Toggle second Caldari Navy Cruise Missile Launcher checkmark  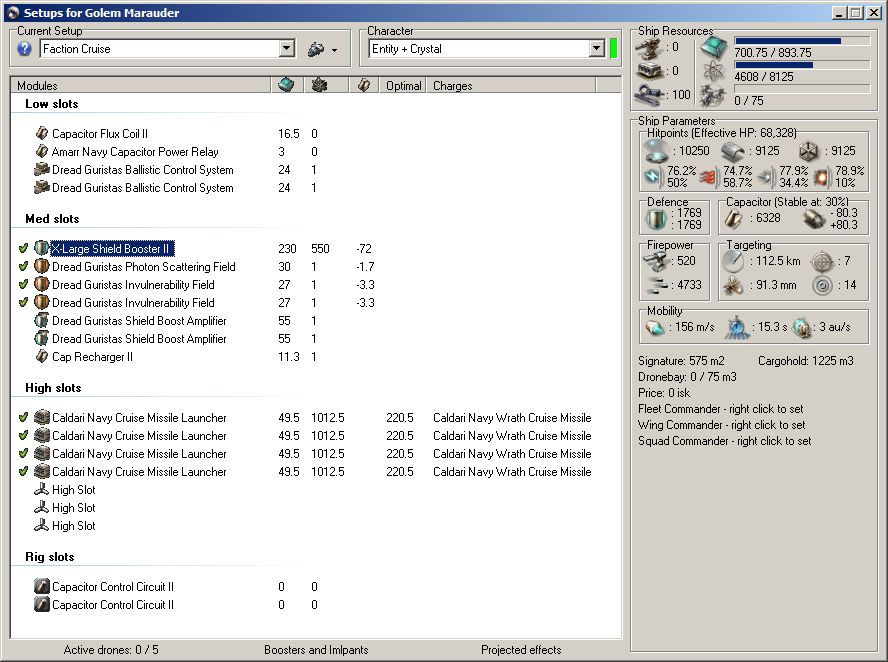23,435
